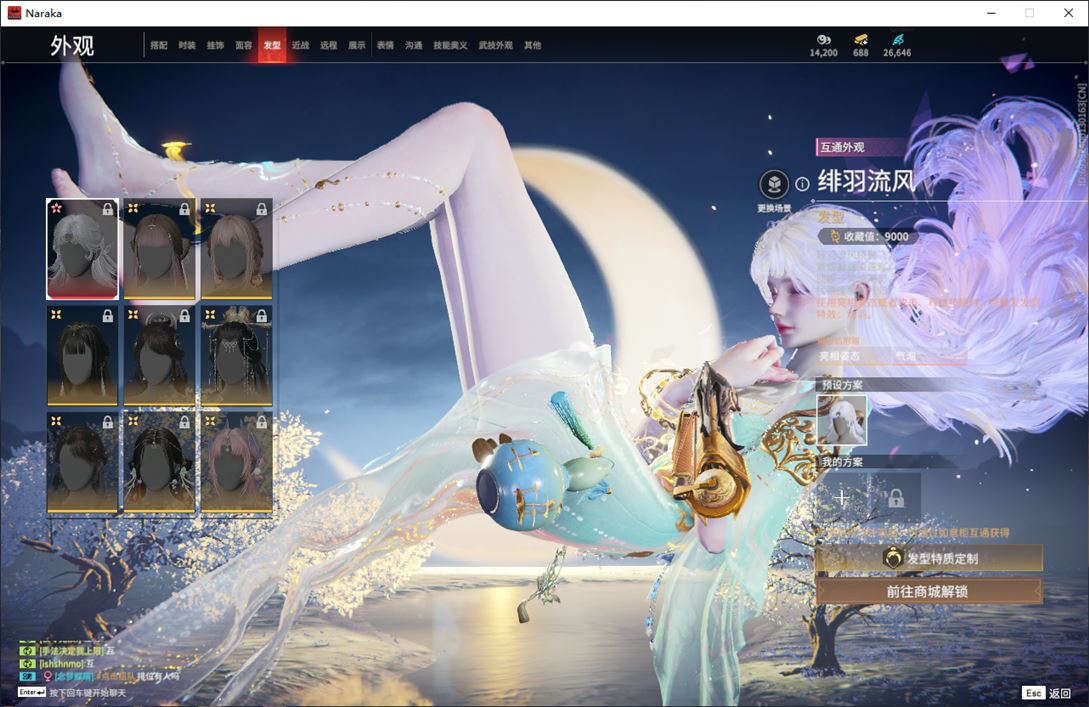Open the 面容 tab
This screenshot has width=1089, height=707.
[x=243, y=46]
